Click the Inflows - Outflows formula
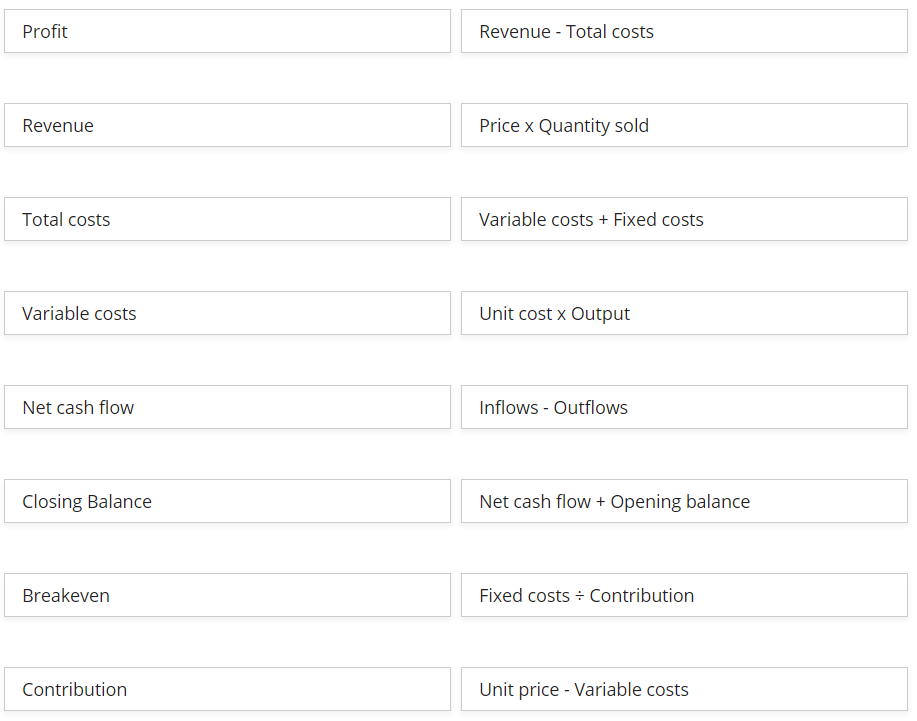Screen dimensions: 917x721 click(x=684, y=408)
